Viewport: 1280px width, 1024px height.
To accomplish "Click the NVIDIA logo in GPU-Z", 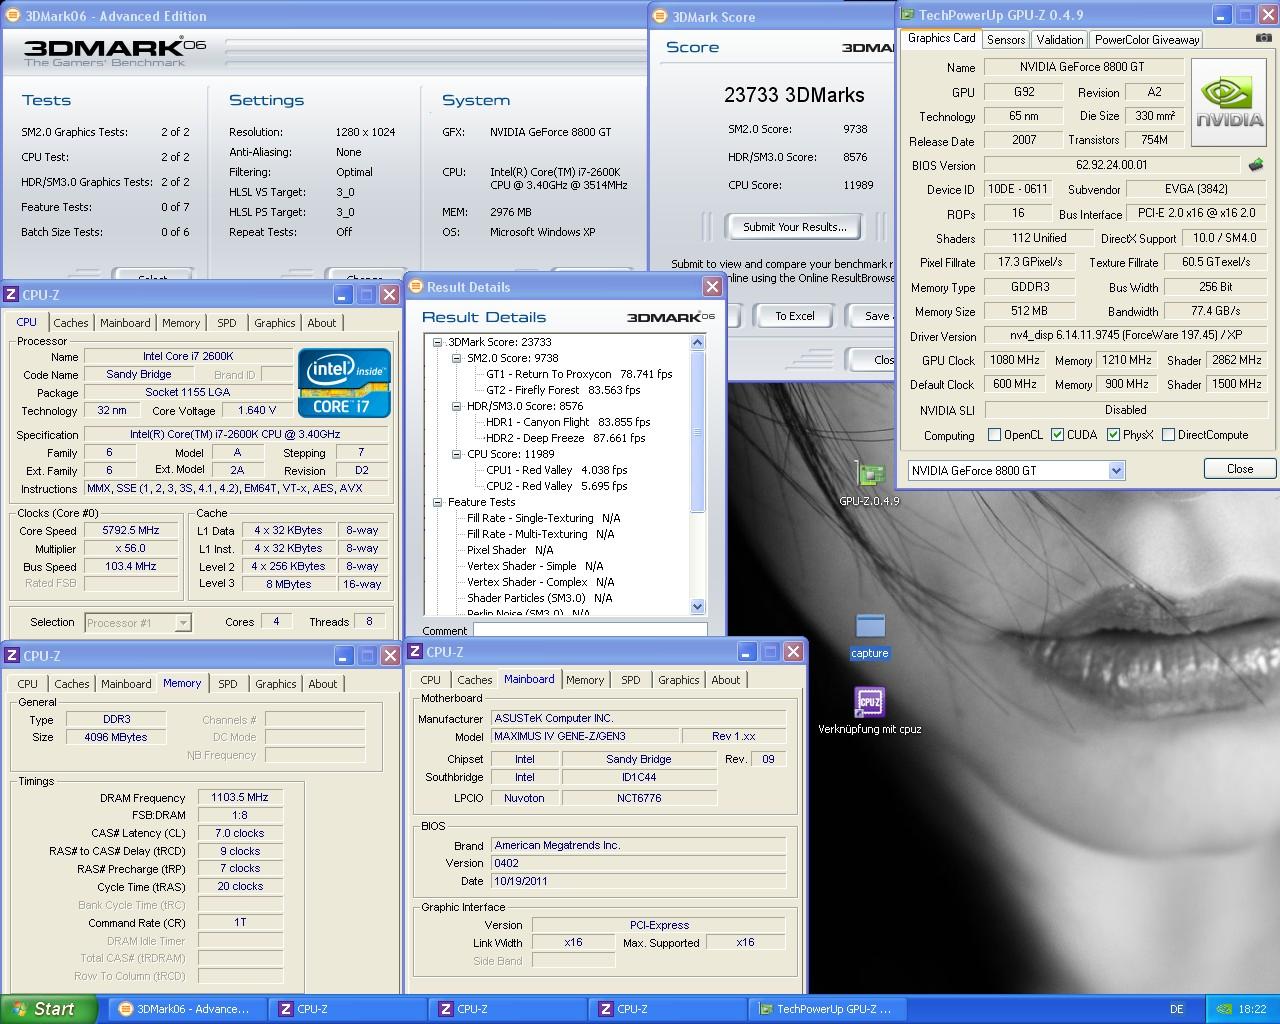I will (x=1230, y=101).
